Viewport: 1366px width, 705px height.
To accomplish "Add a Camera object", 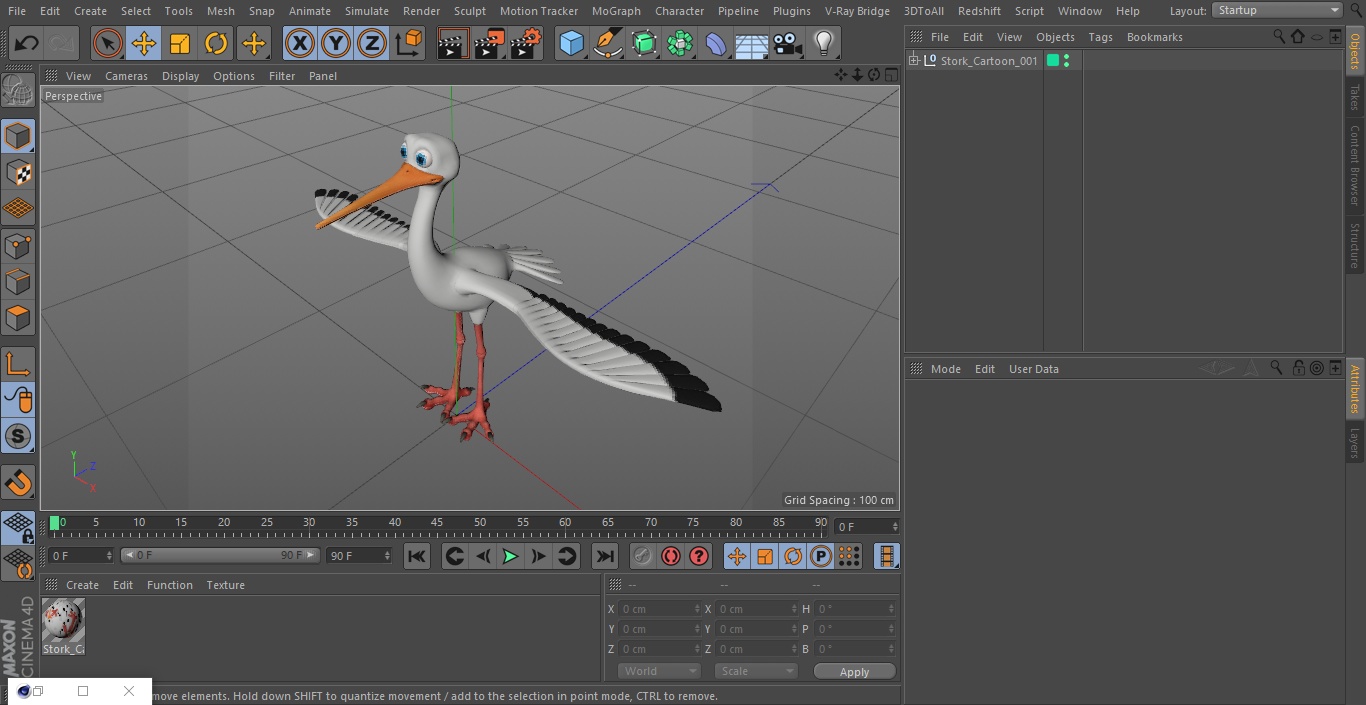I will click(x=788, y=44).
